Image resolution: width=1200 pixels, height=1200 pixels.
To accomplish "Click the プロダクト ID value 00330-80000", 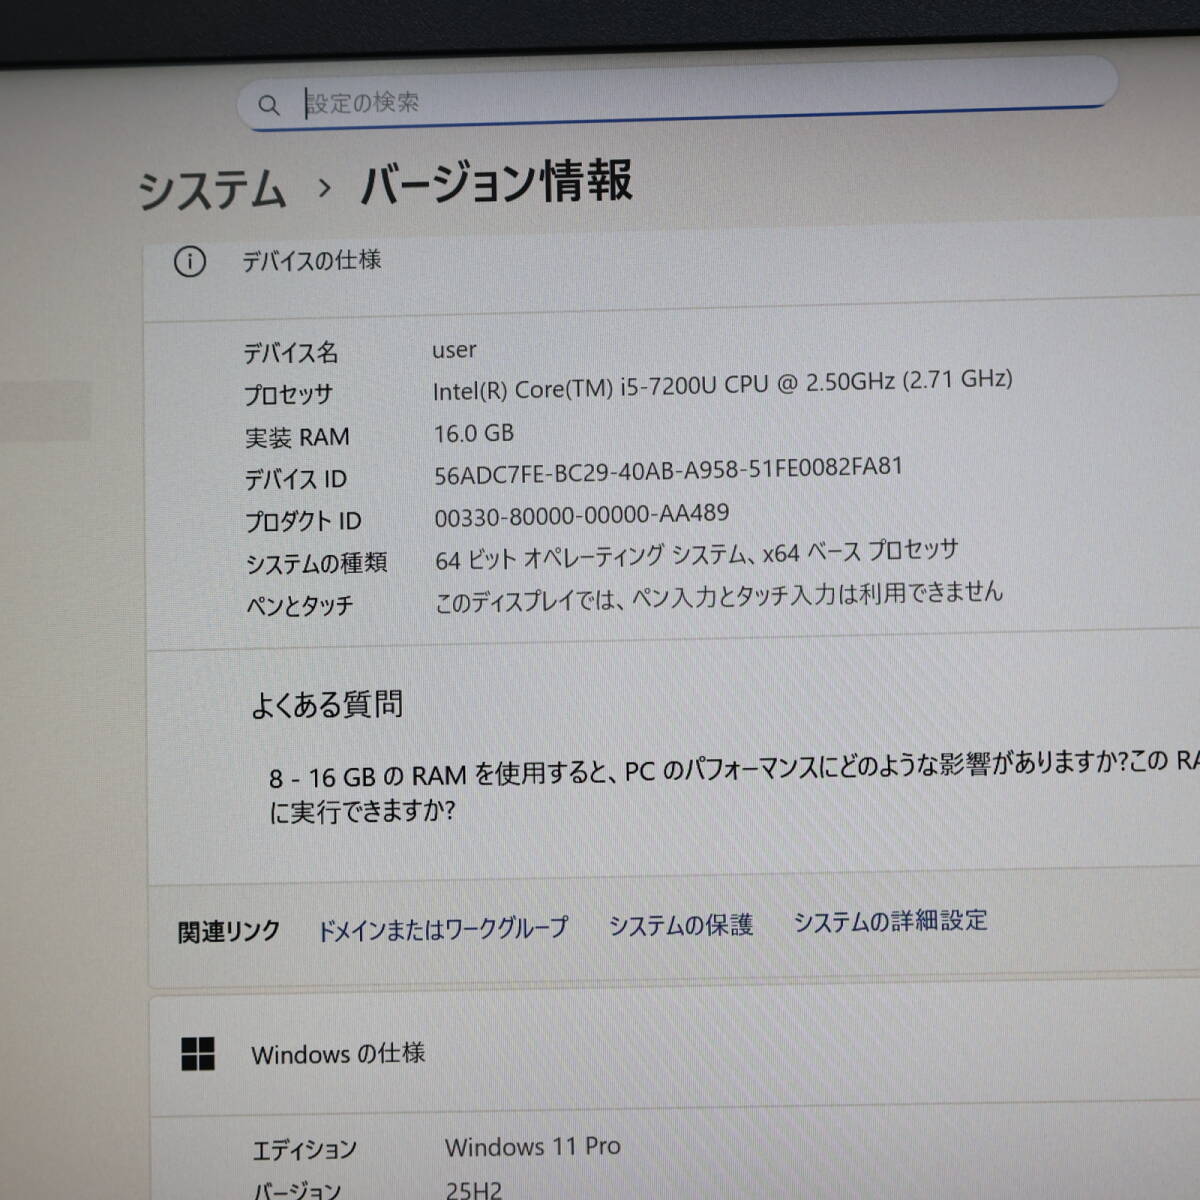I will pos(581,516).
